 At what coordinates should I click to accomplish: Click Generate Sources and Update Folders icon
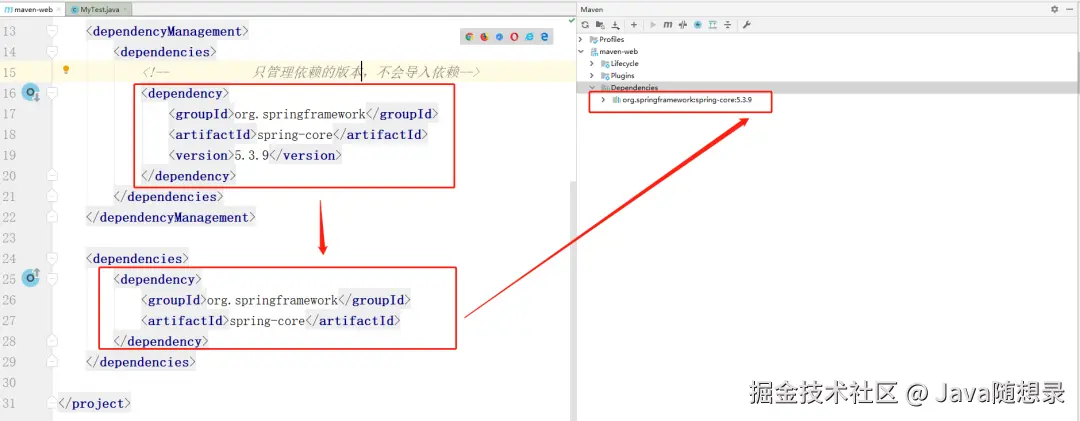600,25
